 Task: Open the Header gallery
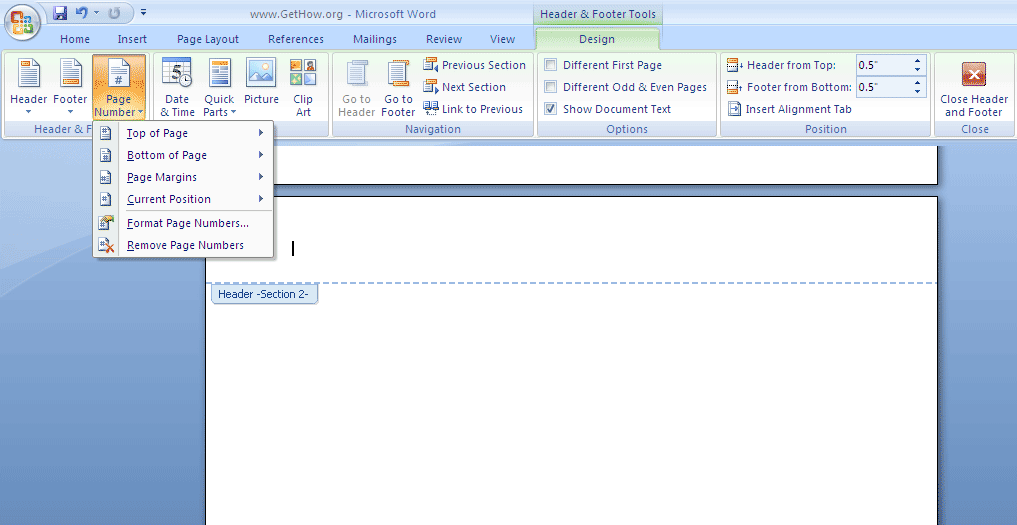pyautogui.click(x=29, y=87)
